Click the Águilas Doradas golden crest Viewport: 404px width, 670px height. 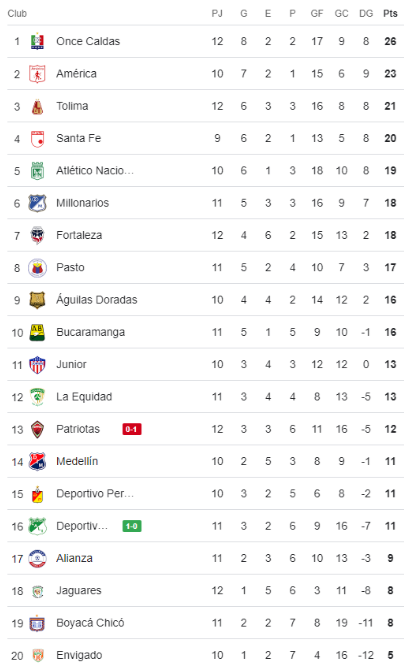[x=37, y=300]
